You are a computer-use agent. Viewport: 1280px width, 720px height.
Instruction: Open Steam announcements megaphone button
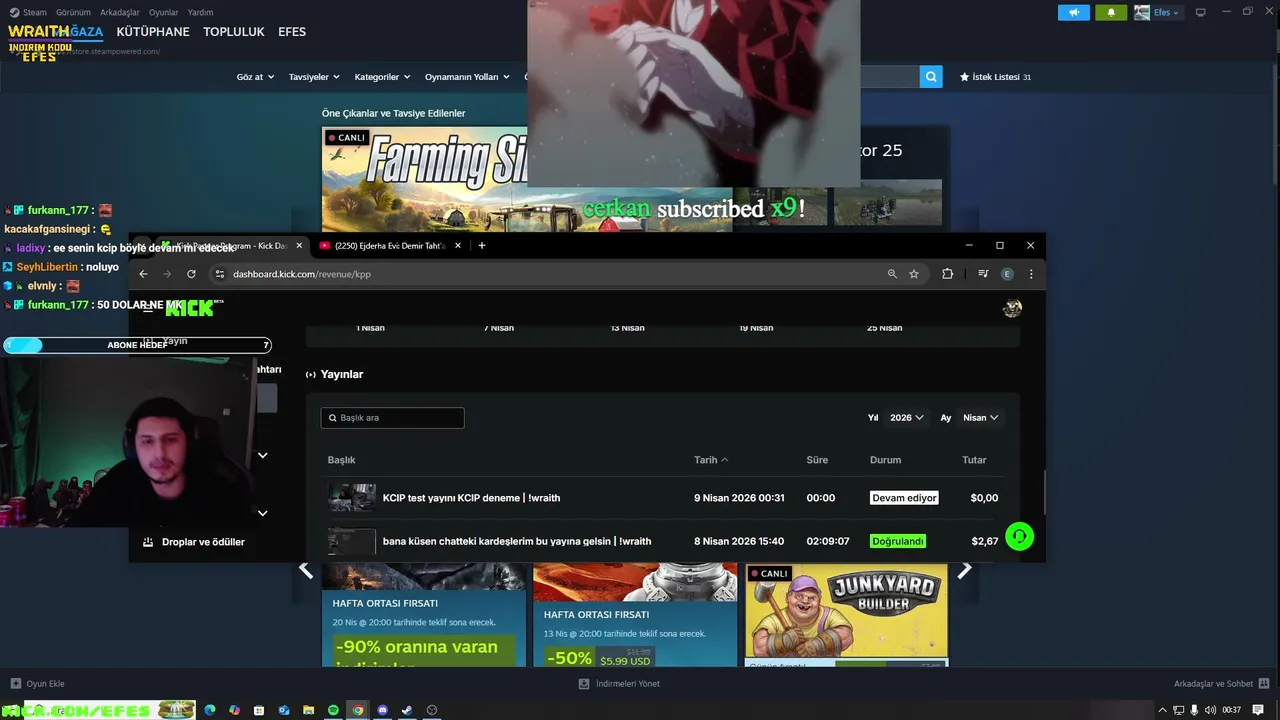pos(1073,13)
